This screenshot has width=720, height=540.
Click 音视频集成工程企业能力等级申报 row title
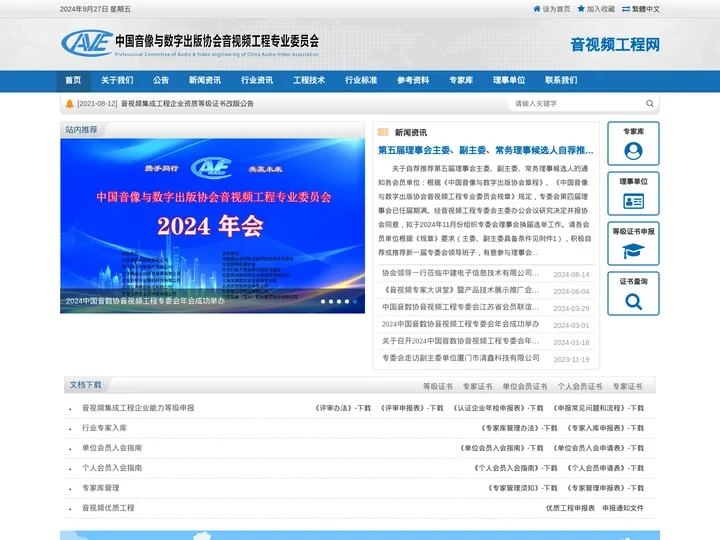(138, 408)
